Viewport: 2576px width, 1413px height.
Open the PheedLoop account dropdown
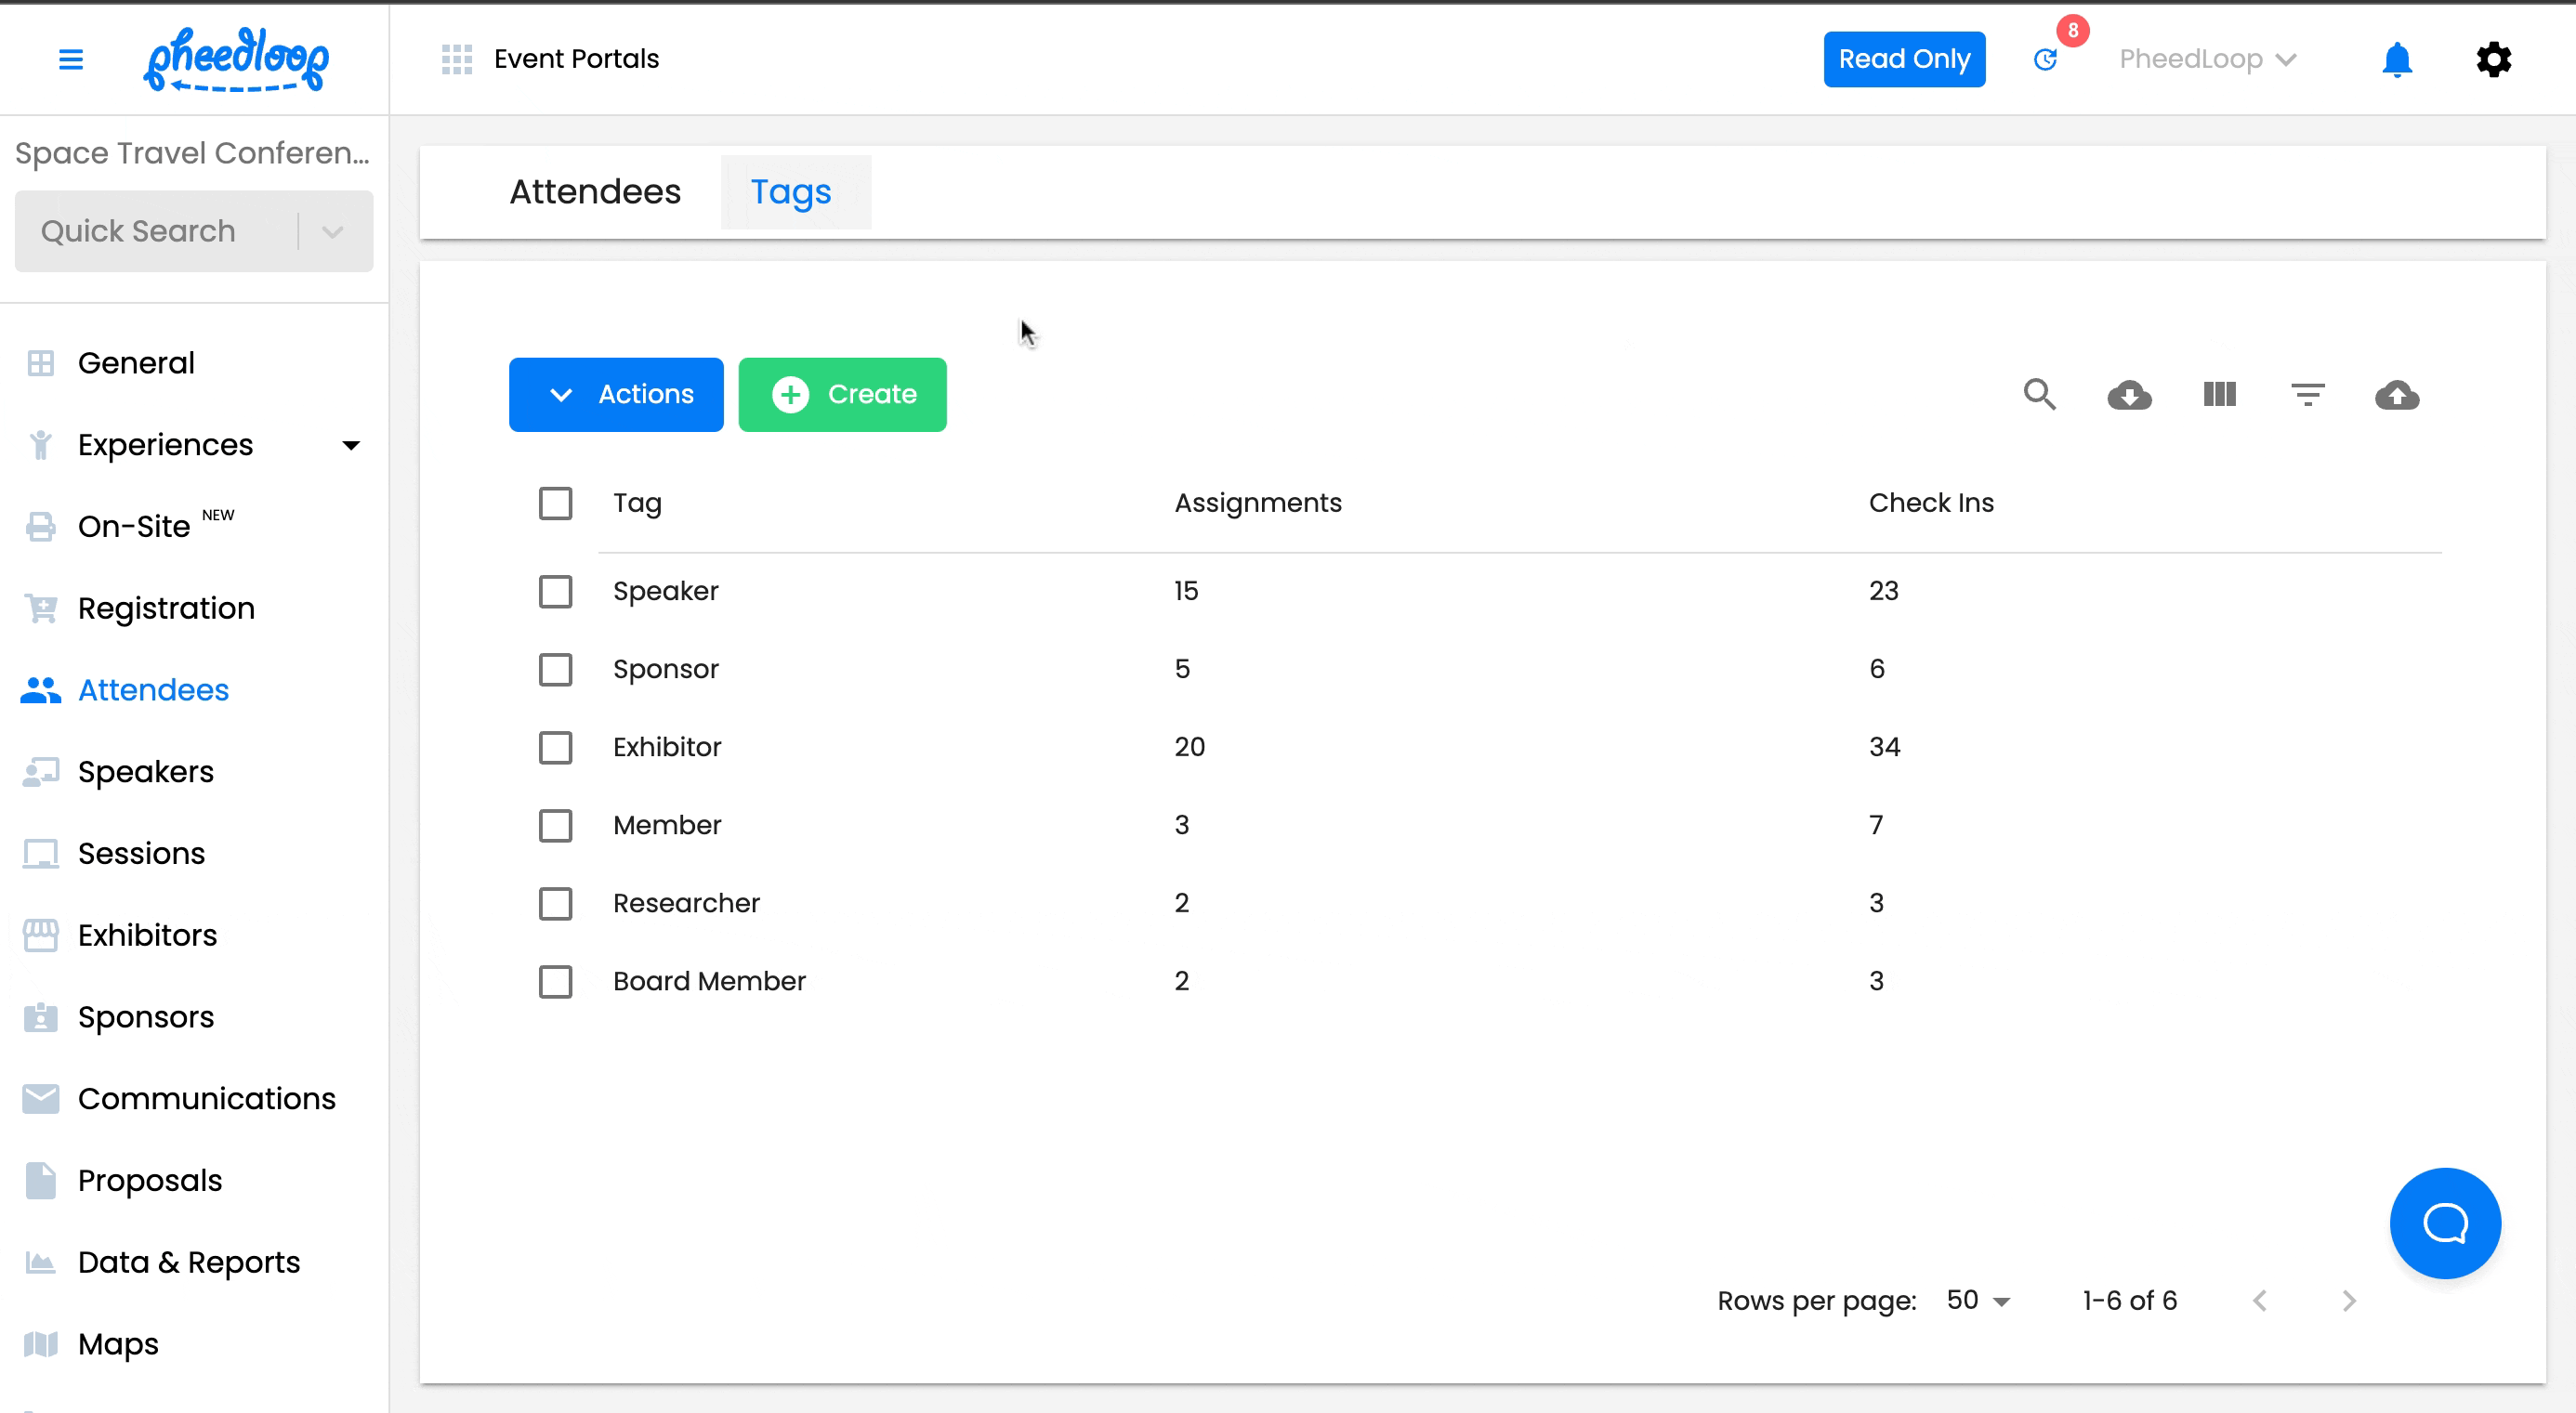[x=2207, y=59]
